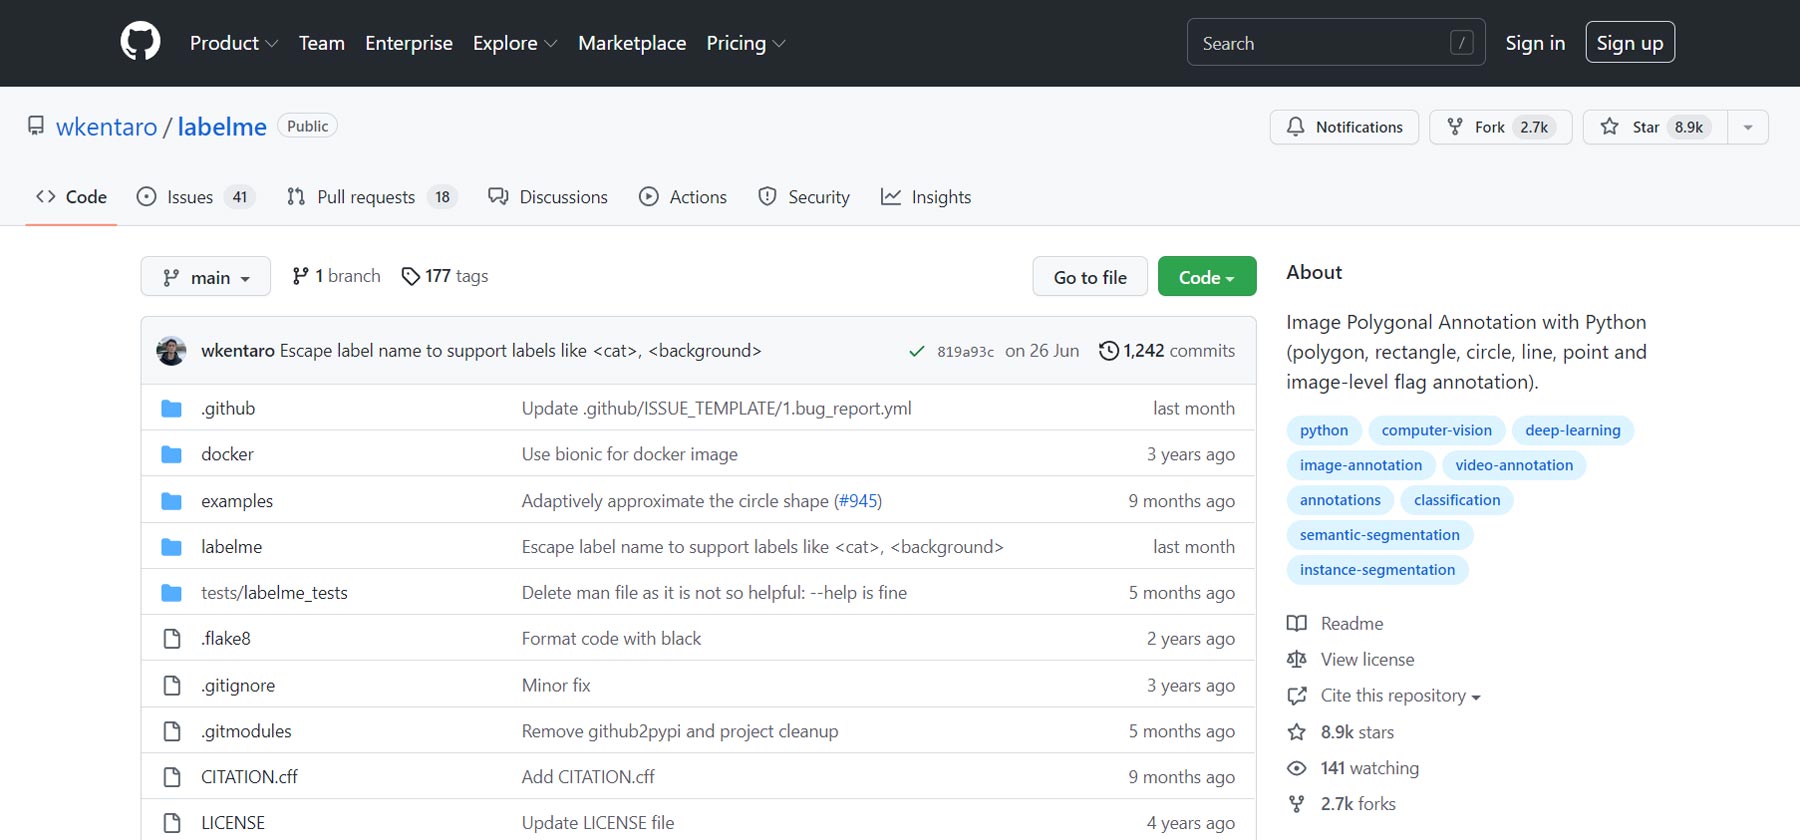This screenshot has width=1800, height=840.
Task: Open the GitHub homepage via the Octocat logo
Action: tap(140, 42)
